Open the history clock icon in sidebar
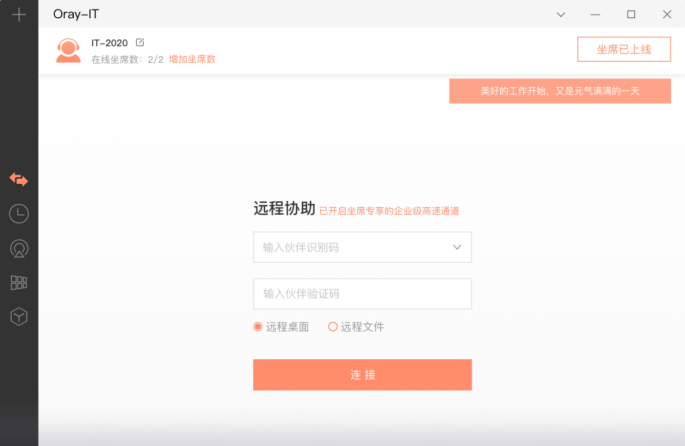The width and height of the screenshot is (685, 446). click(18, 213)
